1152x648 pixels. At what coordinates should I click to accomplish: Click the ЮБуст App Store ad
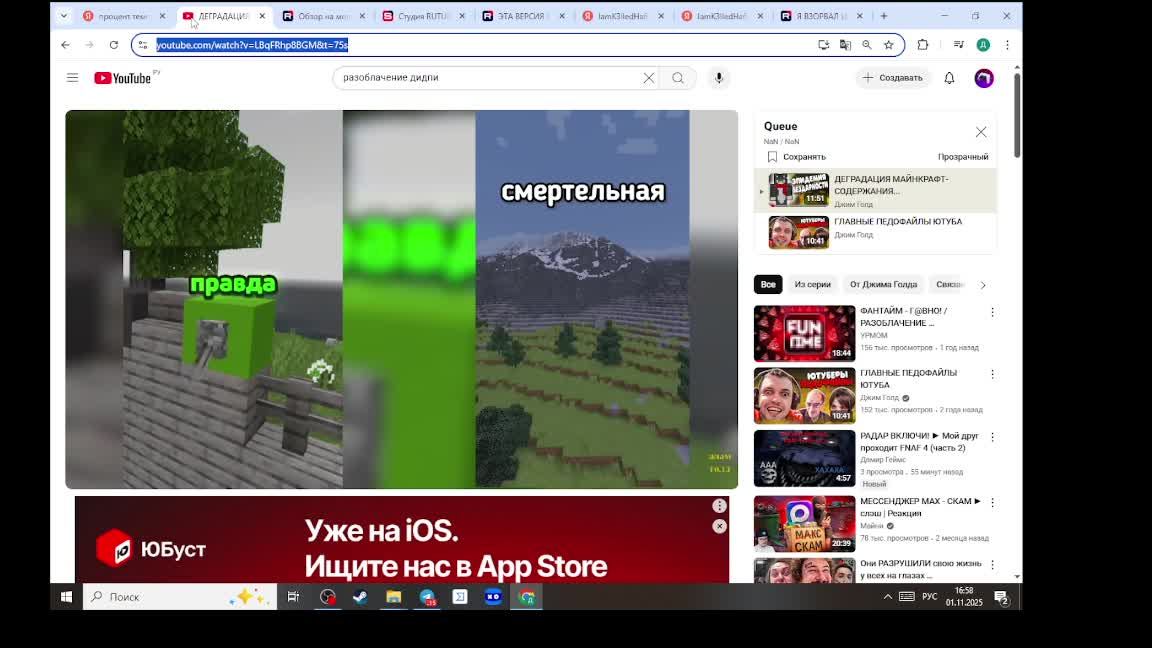[x=402, y=540]
